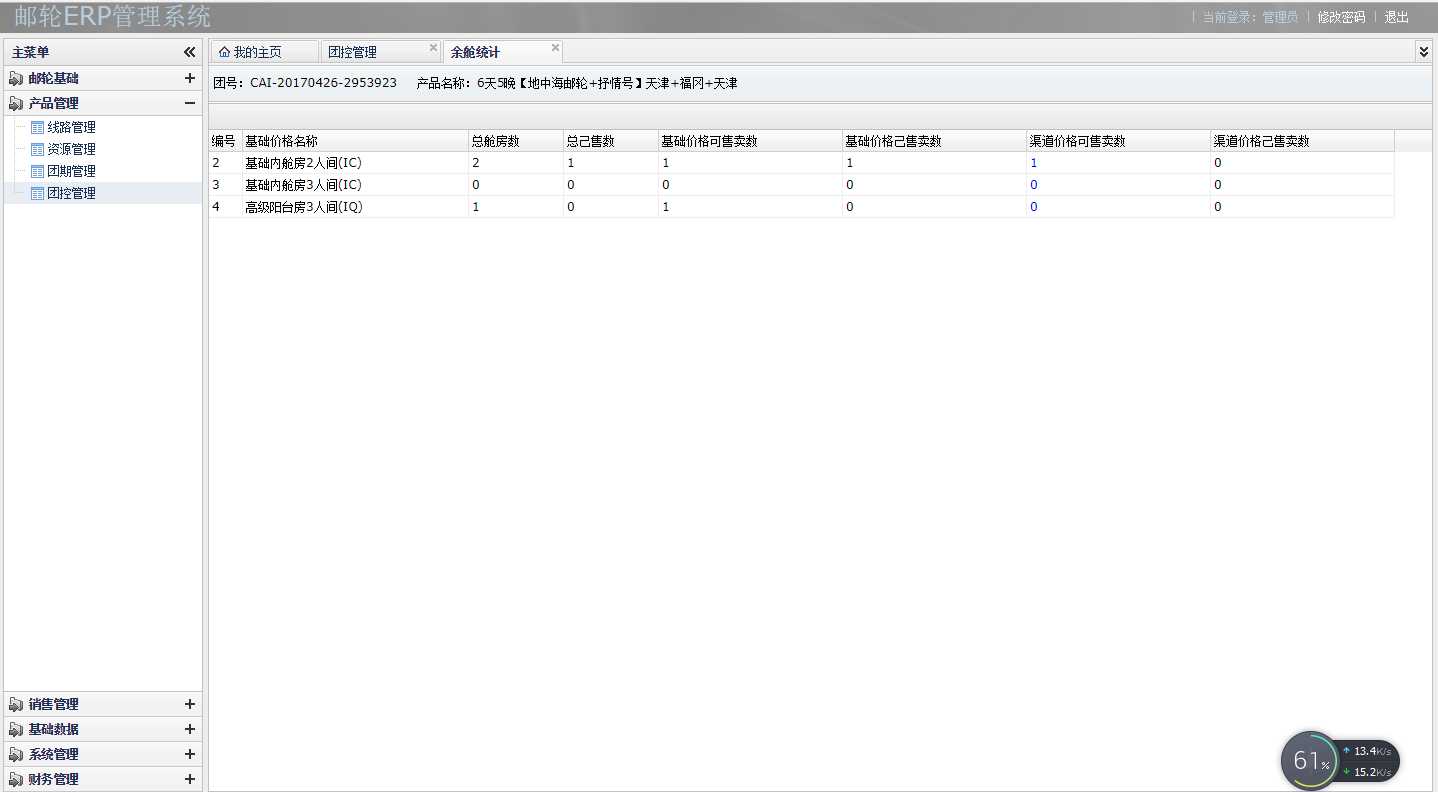Click the 编号 column header
The image size is (1438, 792).
[x=224, y=141]
